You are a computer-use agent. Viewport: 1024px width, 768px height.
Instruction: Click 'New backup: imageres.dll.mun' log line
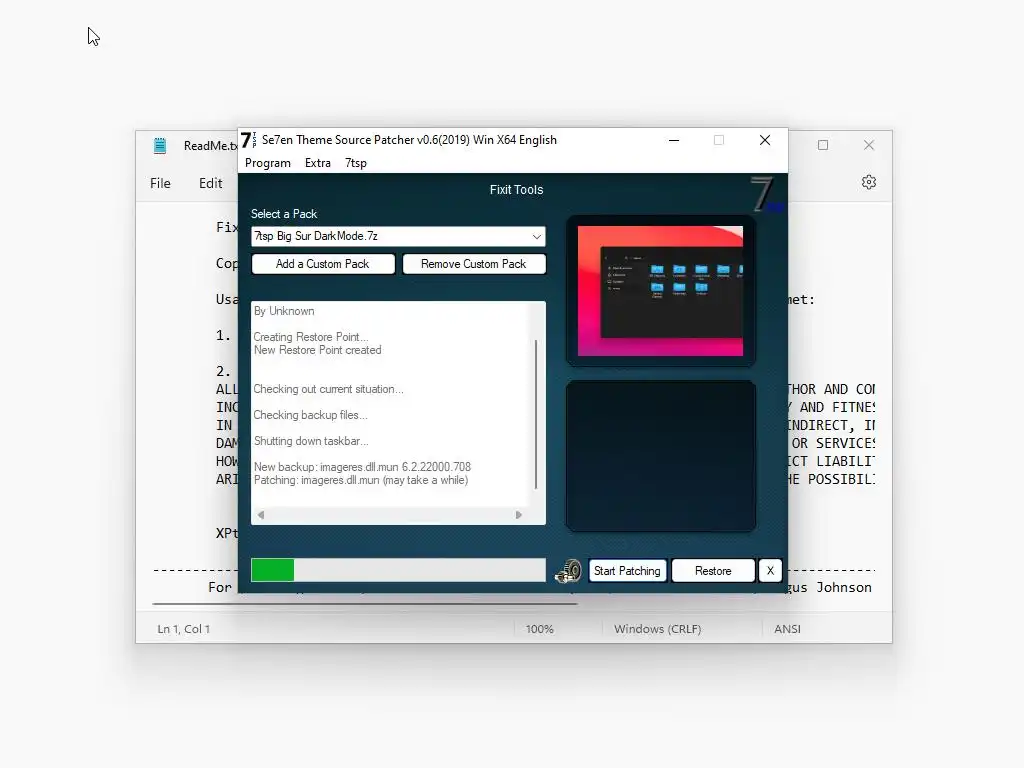[362, 467]
